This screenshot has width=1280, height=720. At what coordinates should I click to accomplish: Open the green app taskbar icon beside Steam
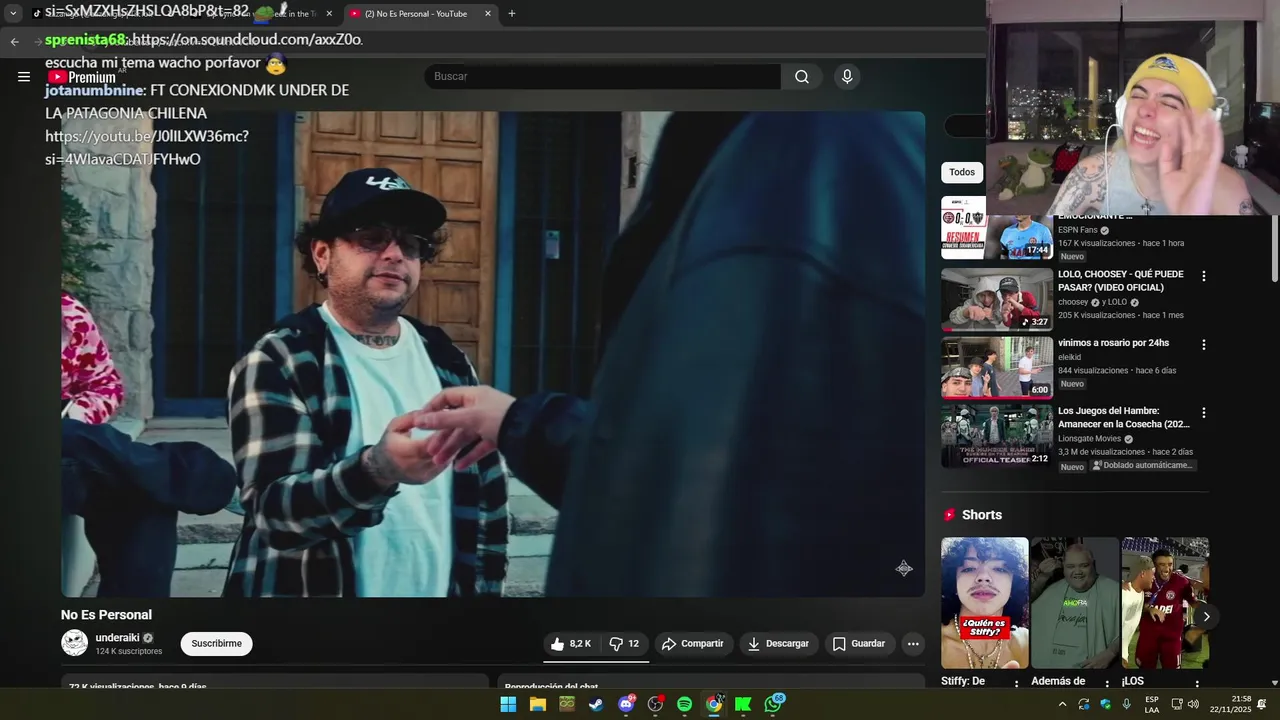pos(567,704)
